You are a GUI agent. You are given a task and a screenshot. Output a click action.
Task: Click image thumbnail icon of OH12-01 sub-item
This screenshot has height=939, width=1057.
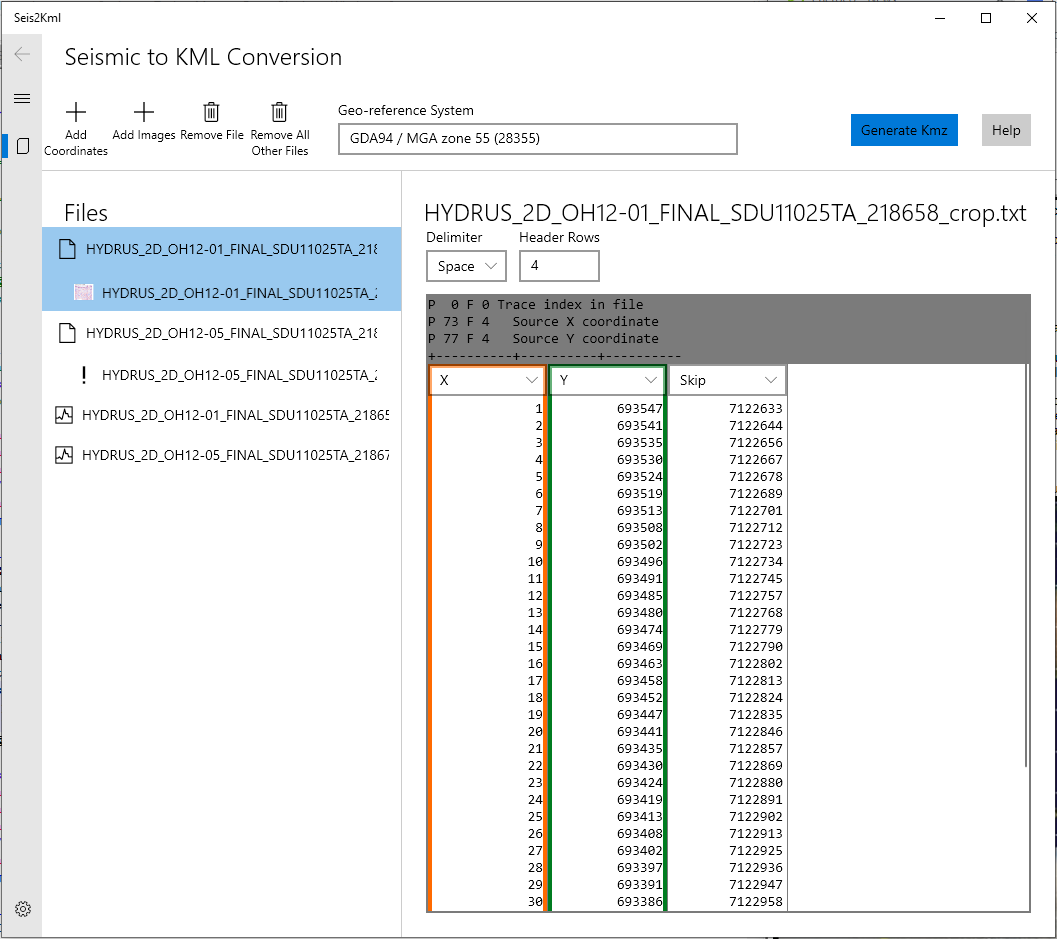tap(84, 292)
